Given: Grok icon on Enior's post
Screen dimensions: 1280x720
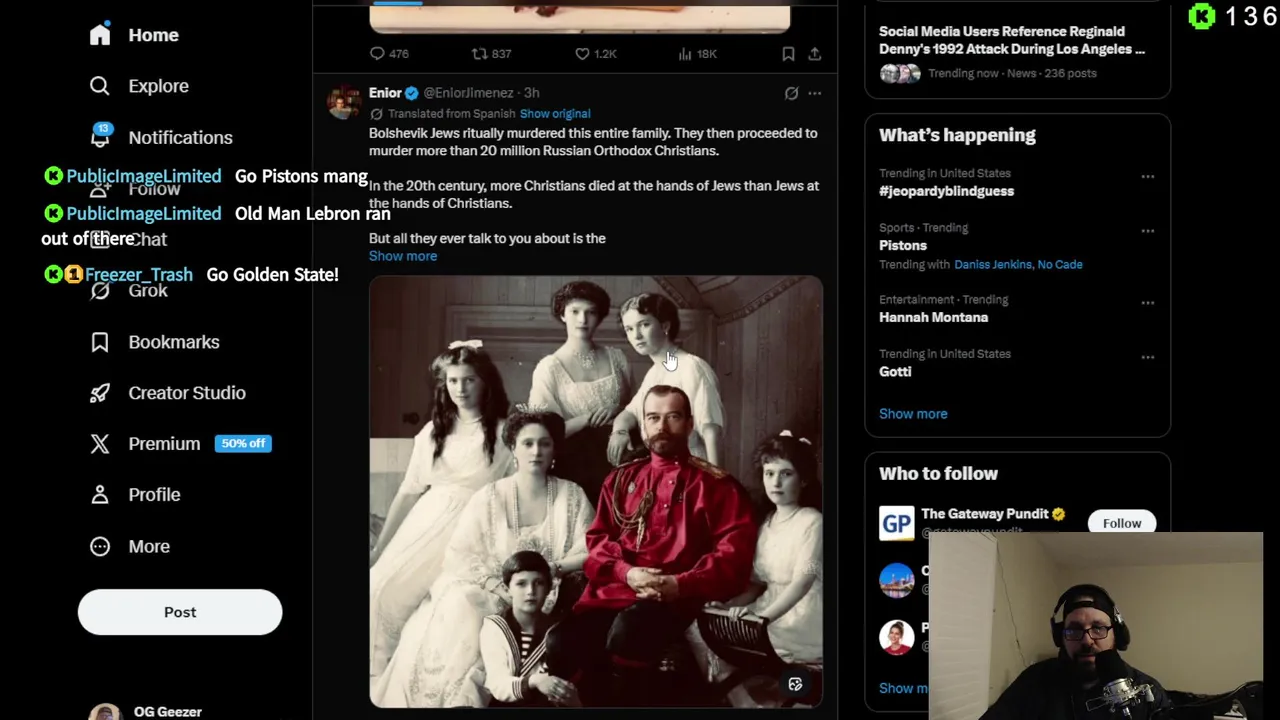Looking at the screenshot, I should tap(791, 93).
